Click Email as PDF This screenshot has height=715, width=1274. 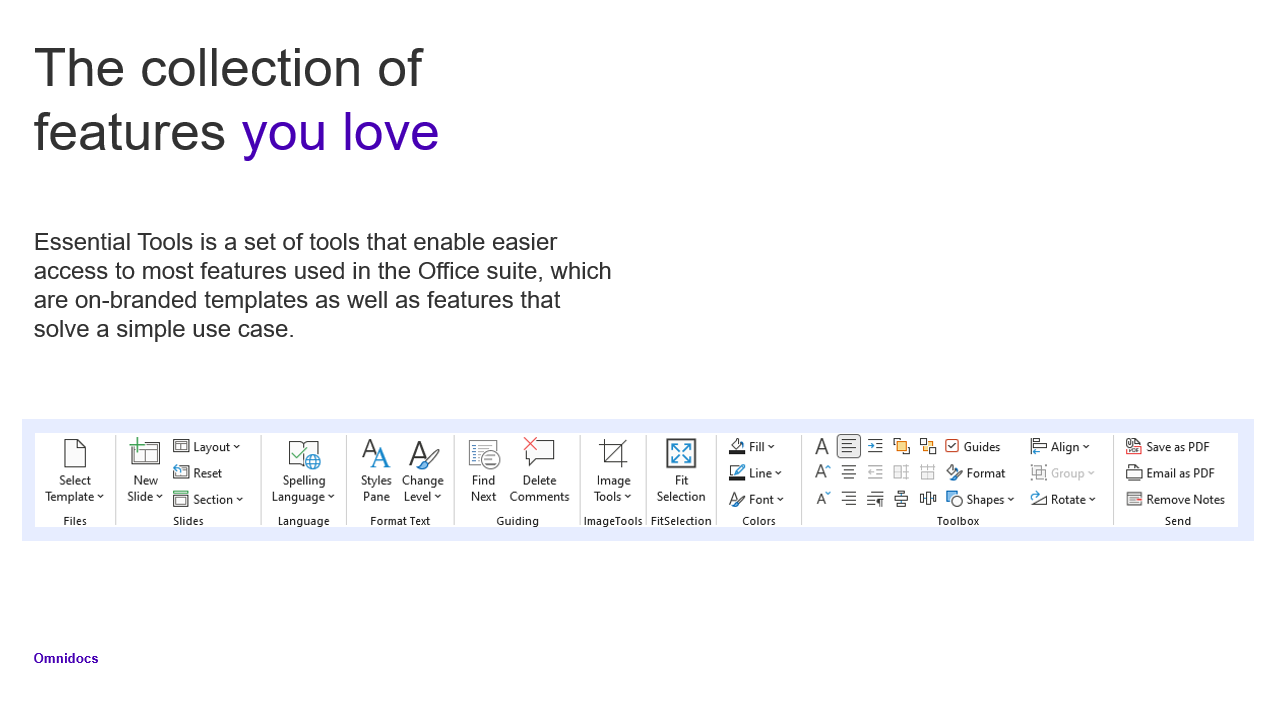(1170, 473)
